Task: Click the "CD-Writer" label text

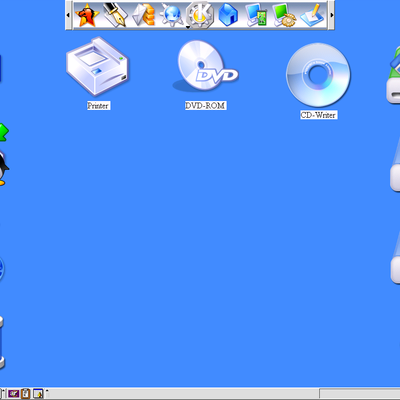Action: pyautogui.click(x=318, y=115)
